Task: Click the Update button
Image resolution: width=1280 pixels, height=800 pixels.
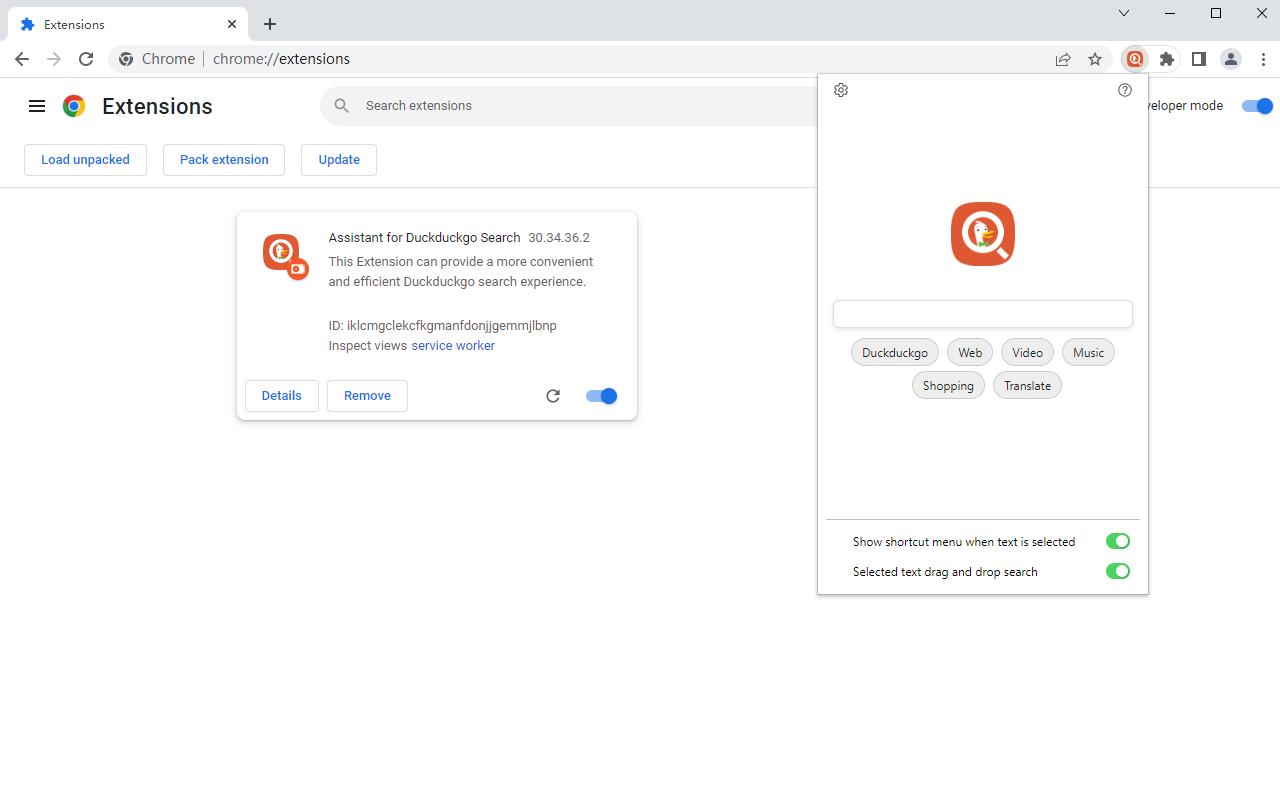Action: [339, 160]
